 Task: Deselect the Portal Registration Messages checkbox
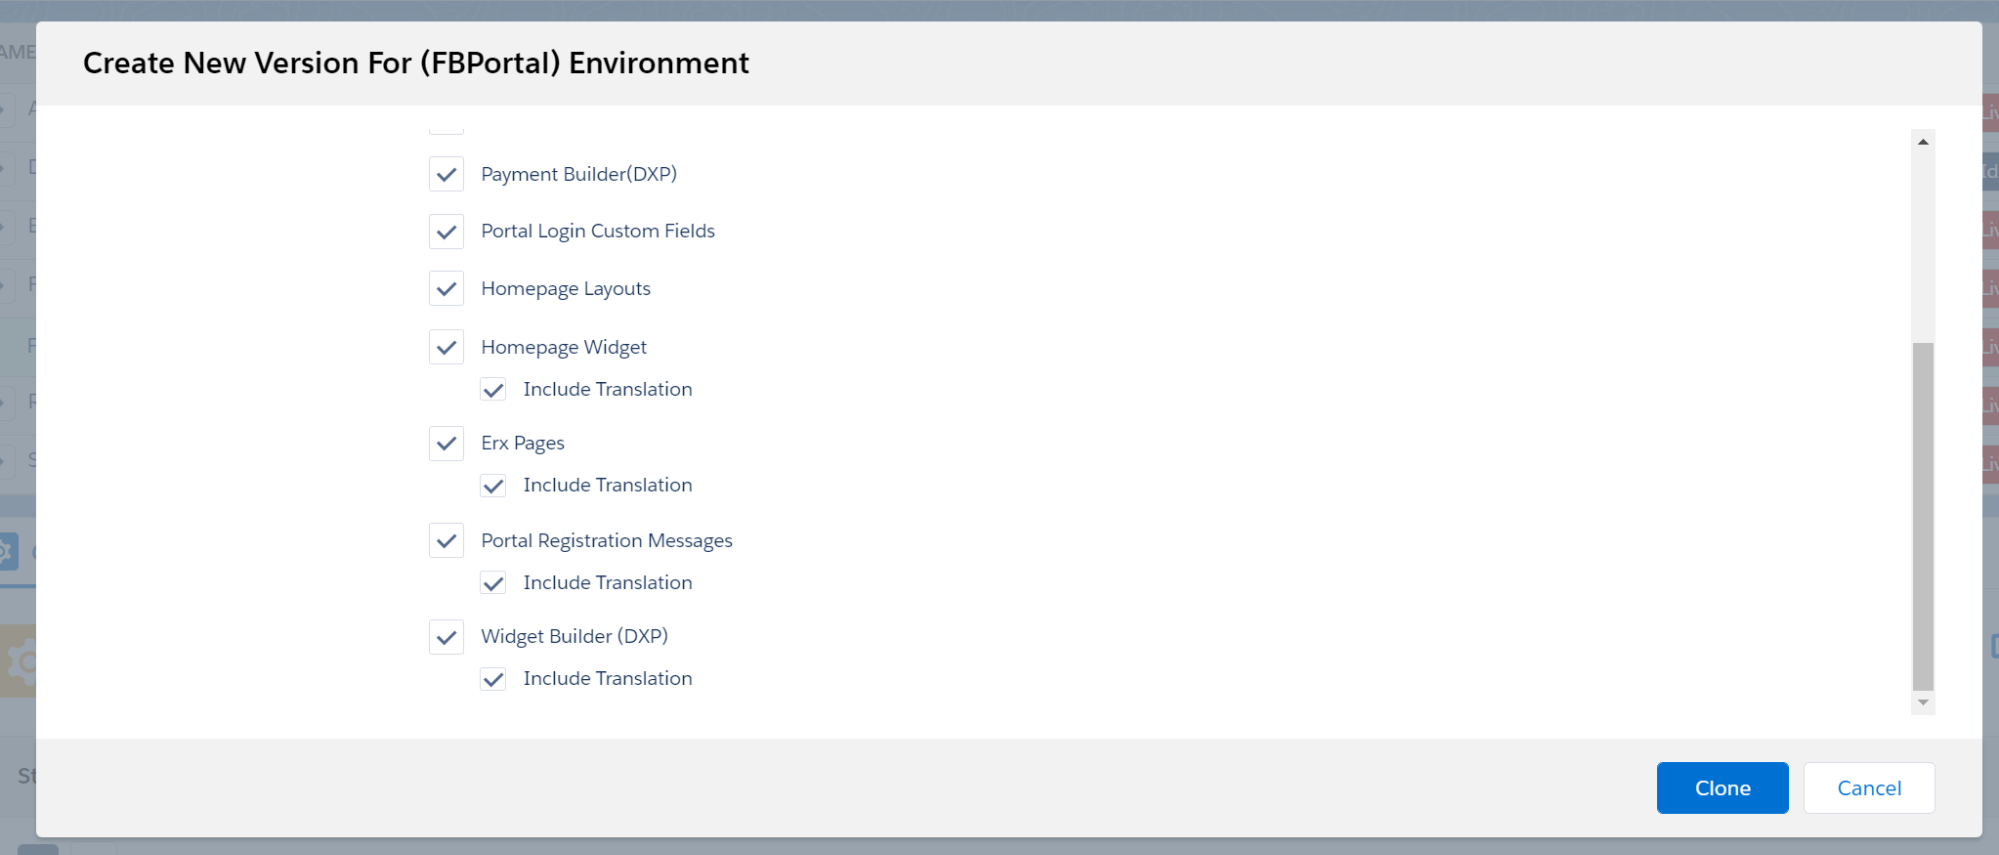coord(446,541)
